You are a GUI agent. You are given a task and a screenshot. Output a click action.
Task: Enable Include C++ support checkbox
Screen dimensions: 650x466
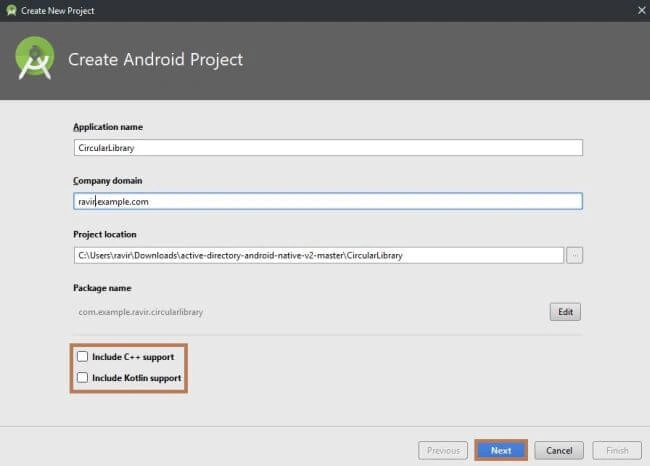tap(82, 357)
